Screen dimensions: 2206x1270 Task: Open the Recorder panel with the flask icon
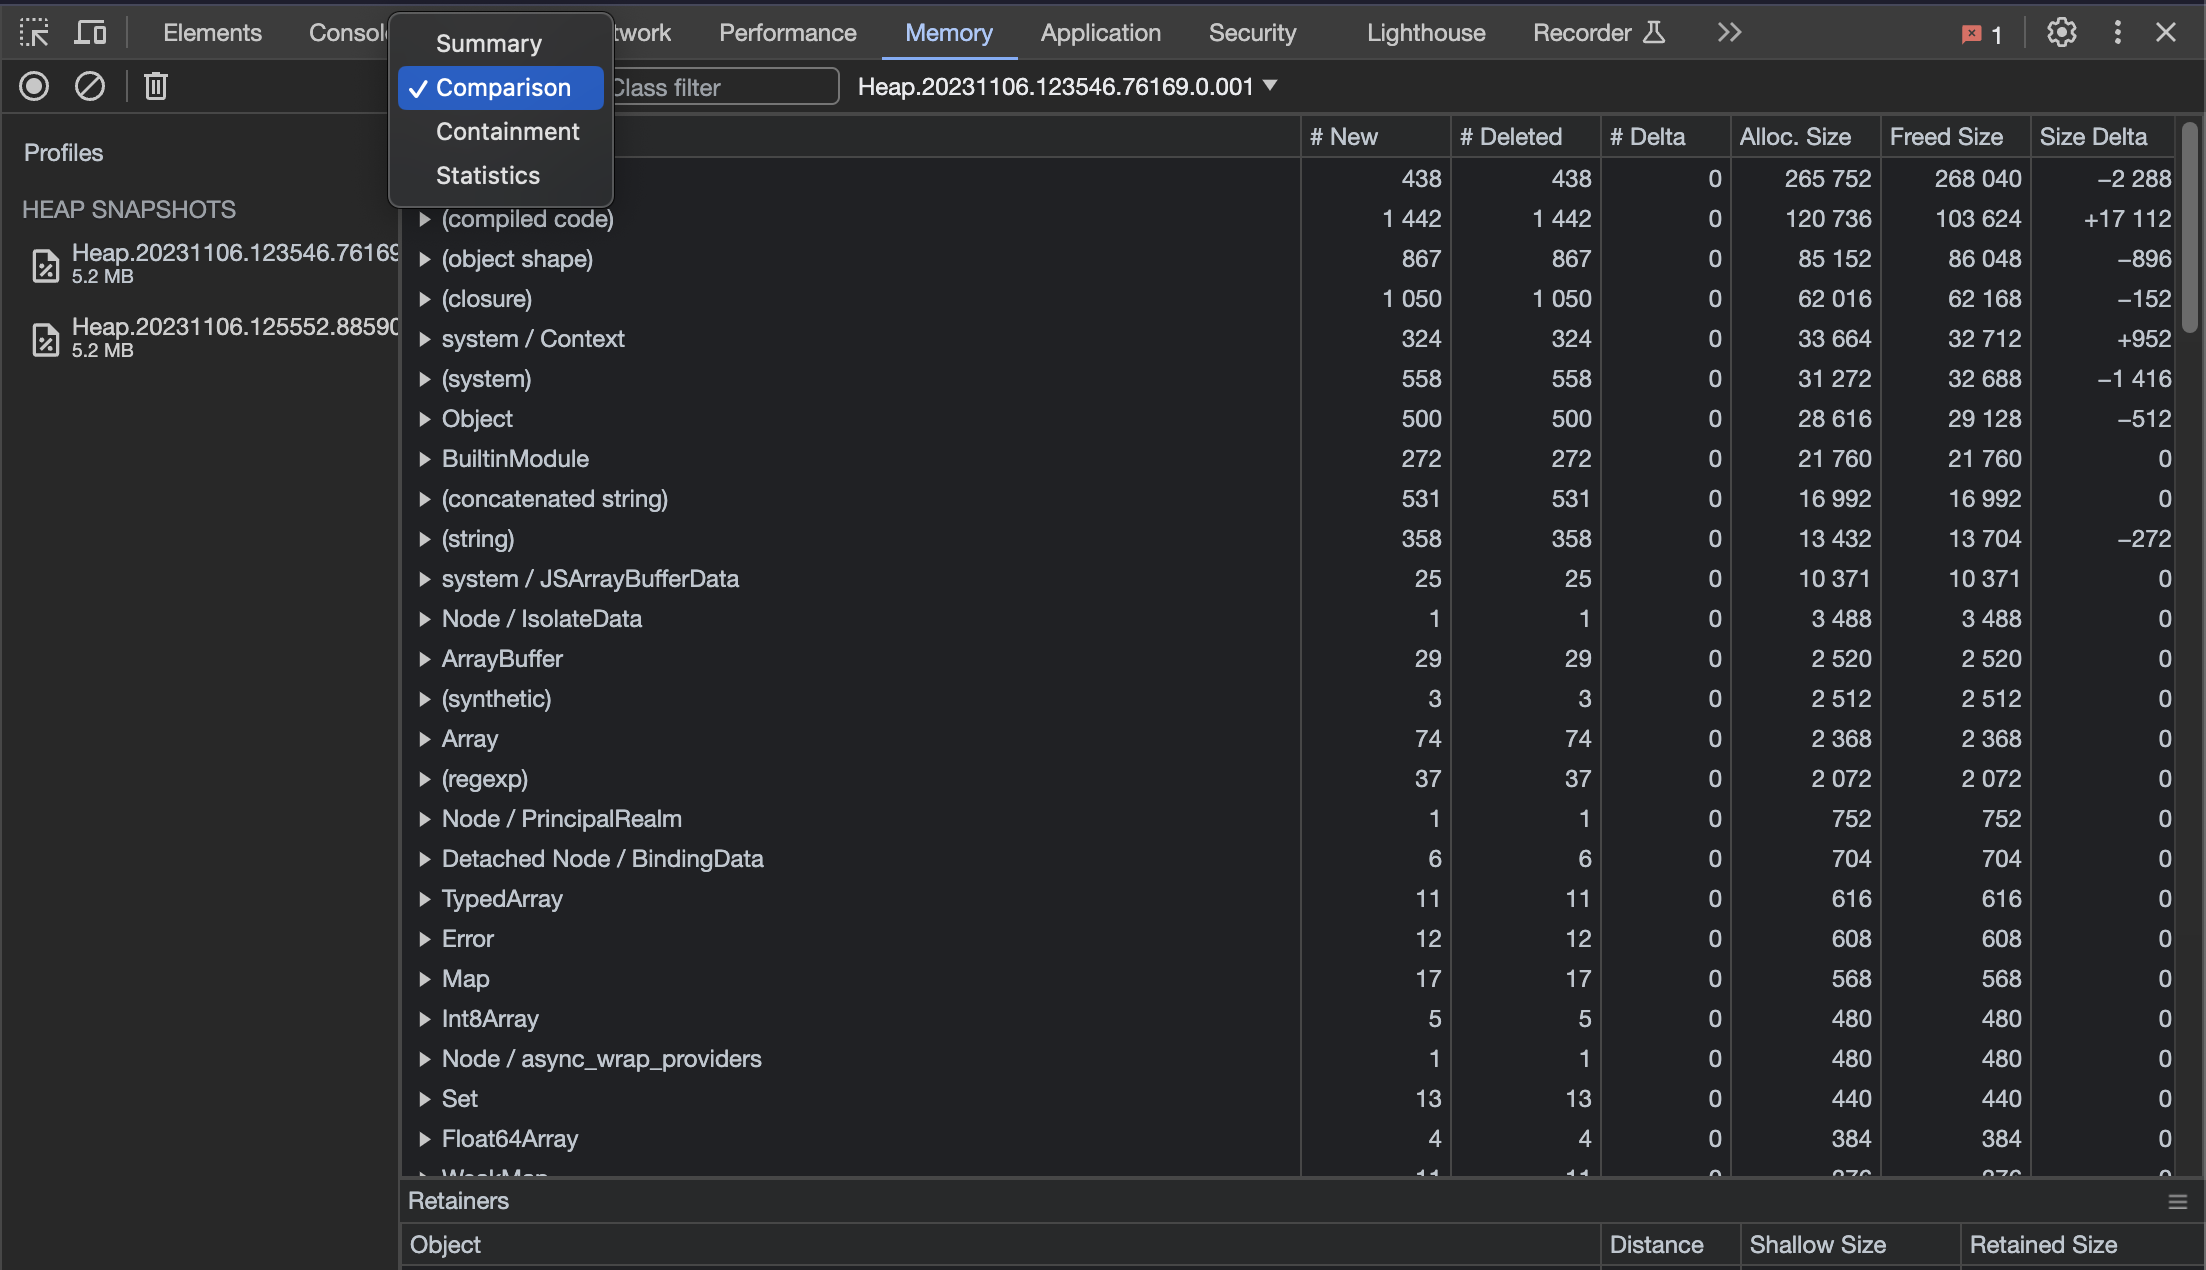(x=1596, y=32)
